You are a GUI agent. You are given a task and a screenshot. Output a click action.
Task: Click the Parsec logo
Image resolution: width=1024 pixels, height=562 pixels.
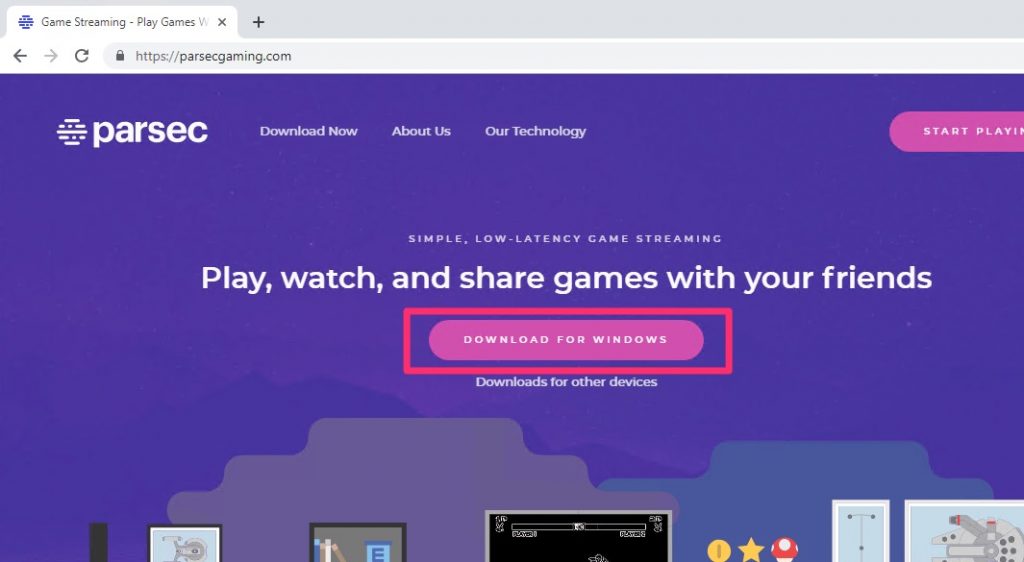(x=133, y=132)
